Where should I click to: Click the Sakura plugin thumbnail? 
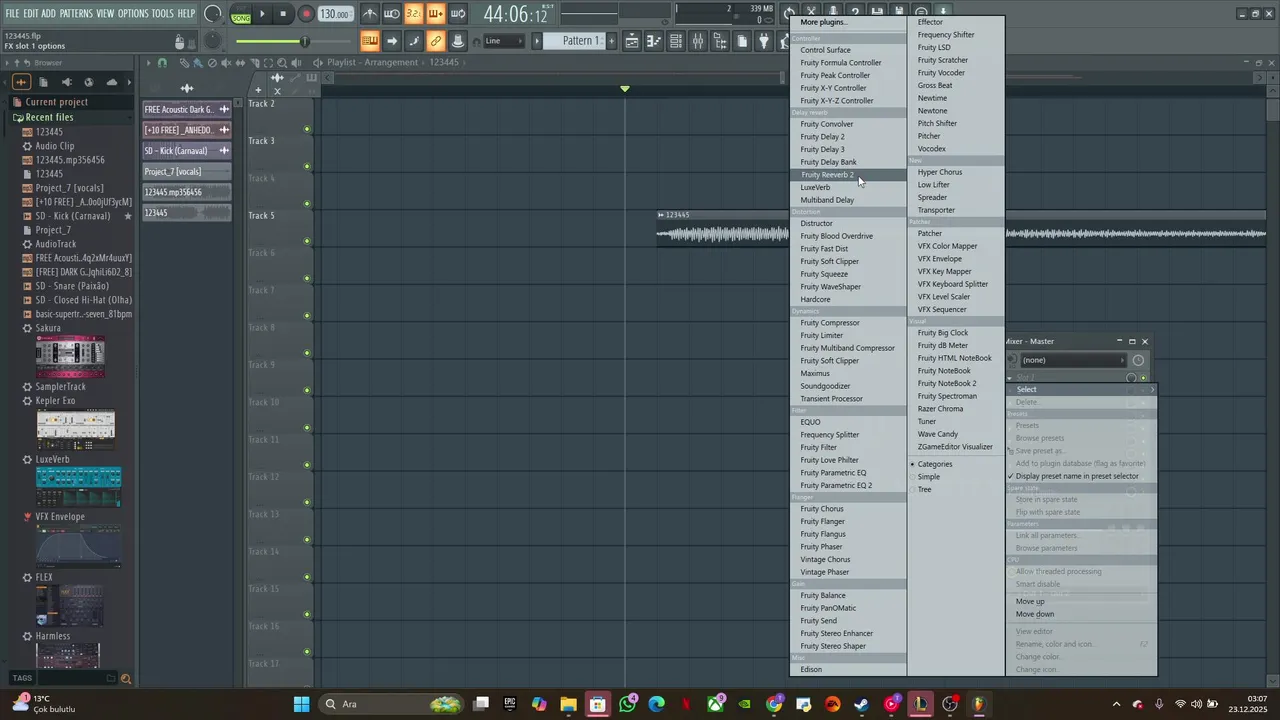70,355
